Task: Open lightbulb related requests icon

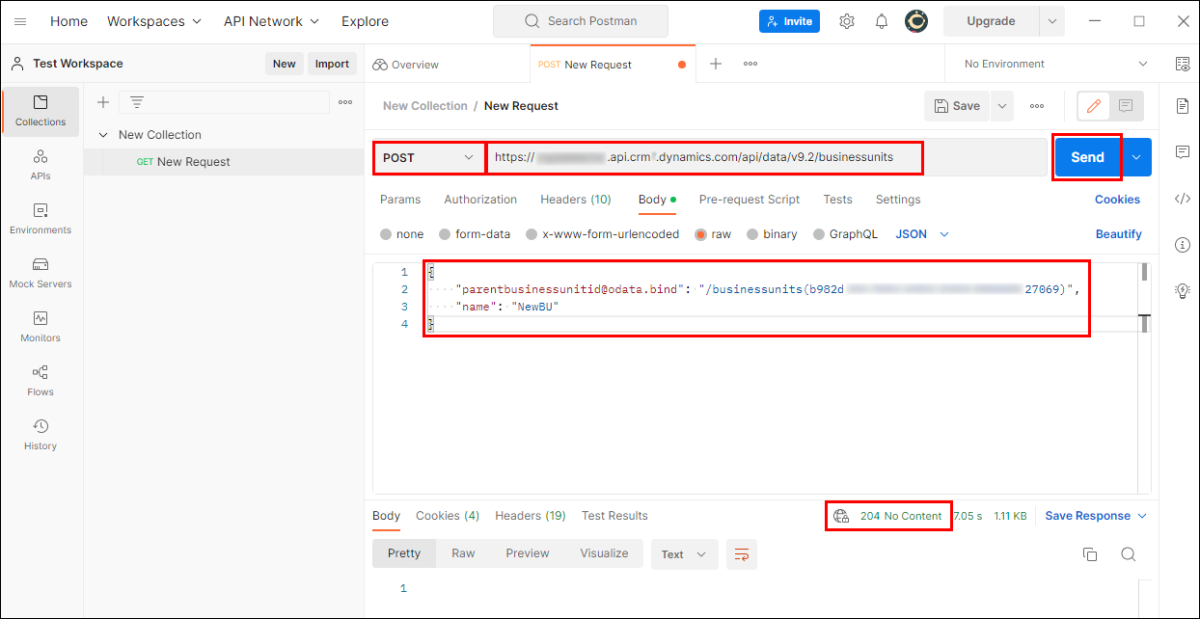Action: 1182,290
